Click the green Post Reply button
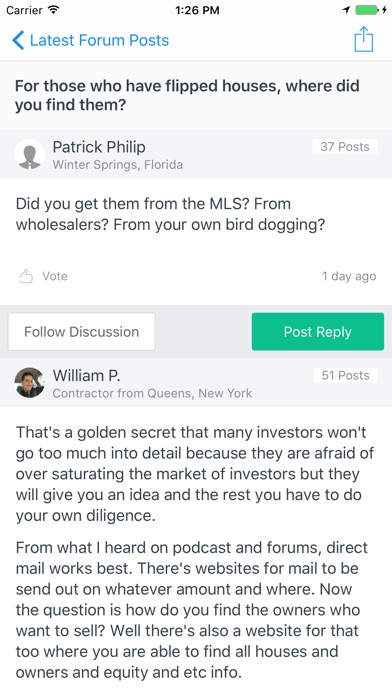This screenshot has width=392, height=696. click(317, 332)
